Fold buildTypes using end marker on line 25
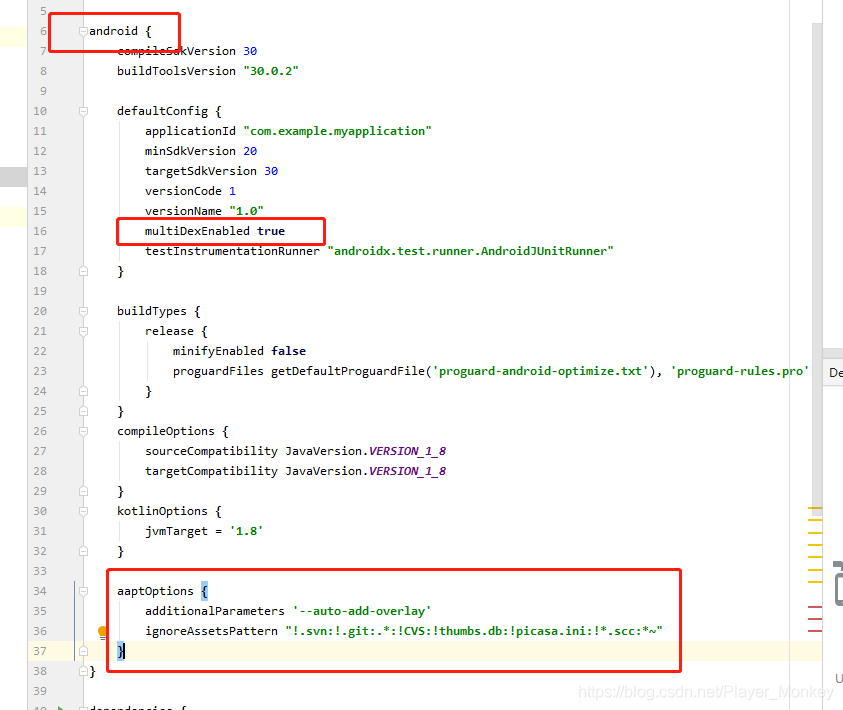The height and width of the screenshot is (710, 843). 83,411
